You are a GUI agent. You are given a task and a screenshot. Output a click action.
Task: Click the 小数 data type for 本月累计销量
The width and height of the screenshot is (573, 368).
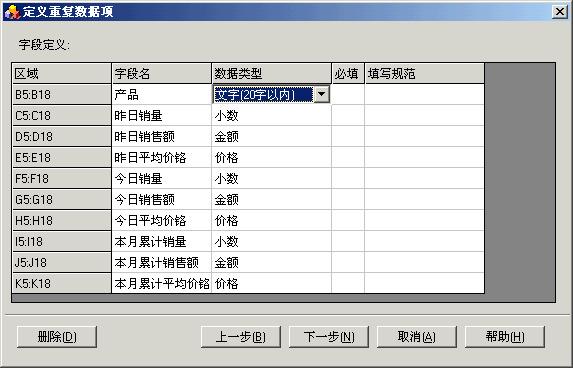[x=272, y=242]
